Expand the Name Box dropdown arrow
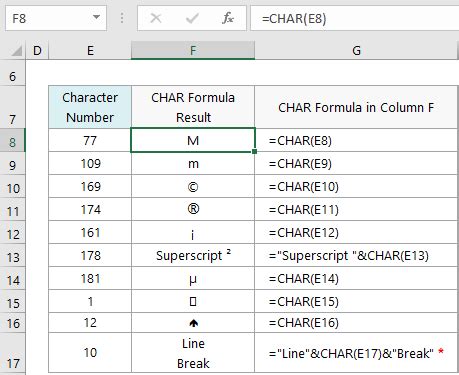The image size is (459, 375). (x=97, y=17)
